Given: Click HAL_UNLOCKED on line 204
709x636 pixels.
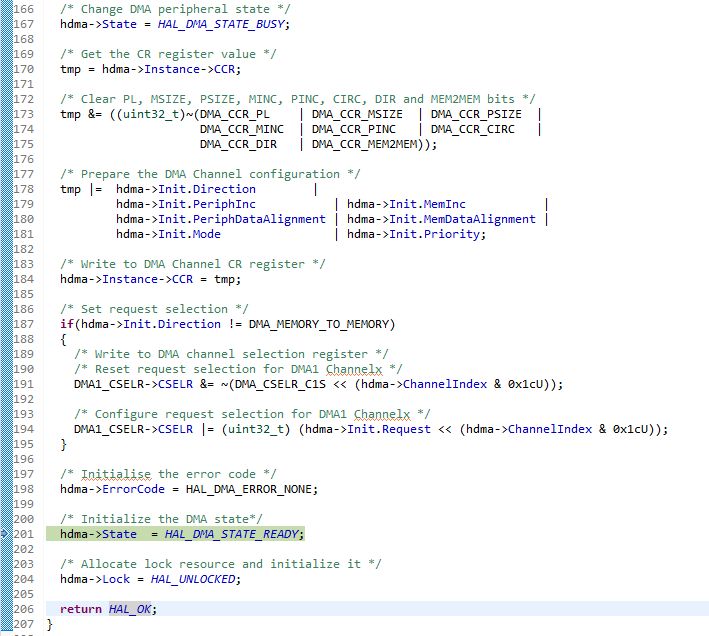Looking at the screenshot, I should click(x=193, y=579).
